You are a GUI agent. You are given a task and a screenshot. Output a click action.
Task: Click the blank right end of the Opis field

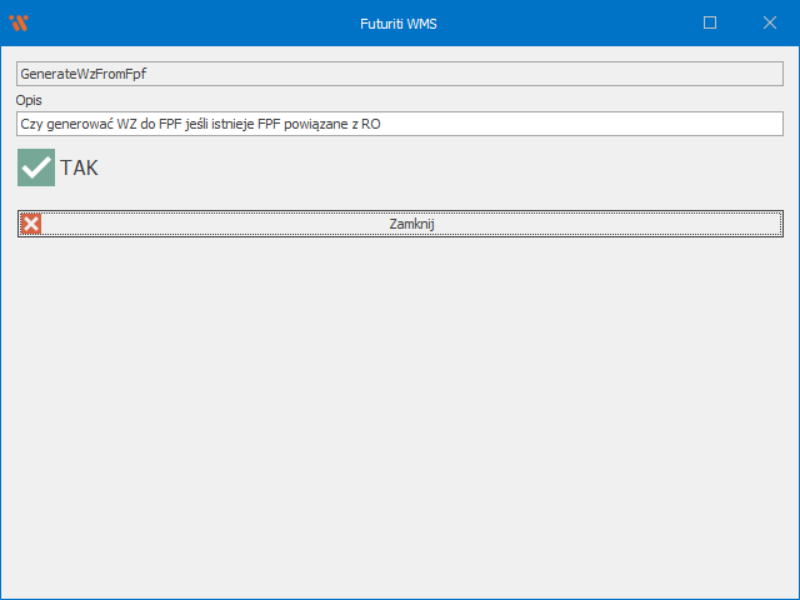[x=700, y=124]
